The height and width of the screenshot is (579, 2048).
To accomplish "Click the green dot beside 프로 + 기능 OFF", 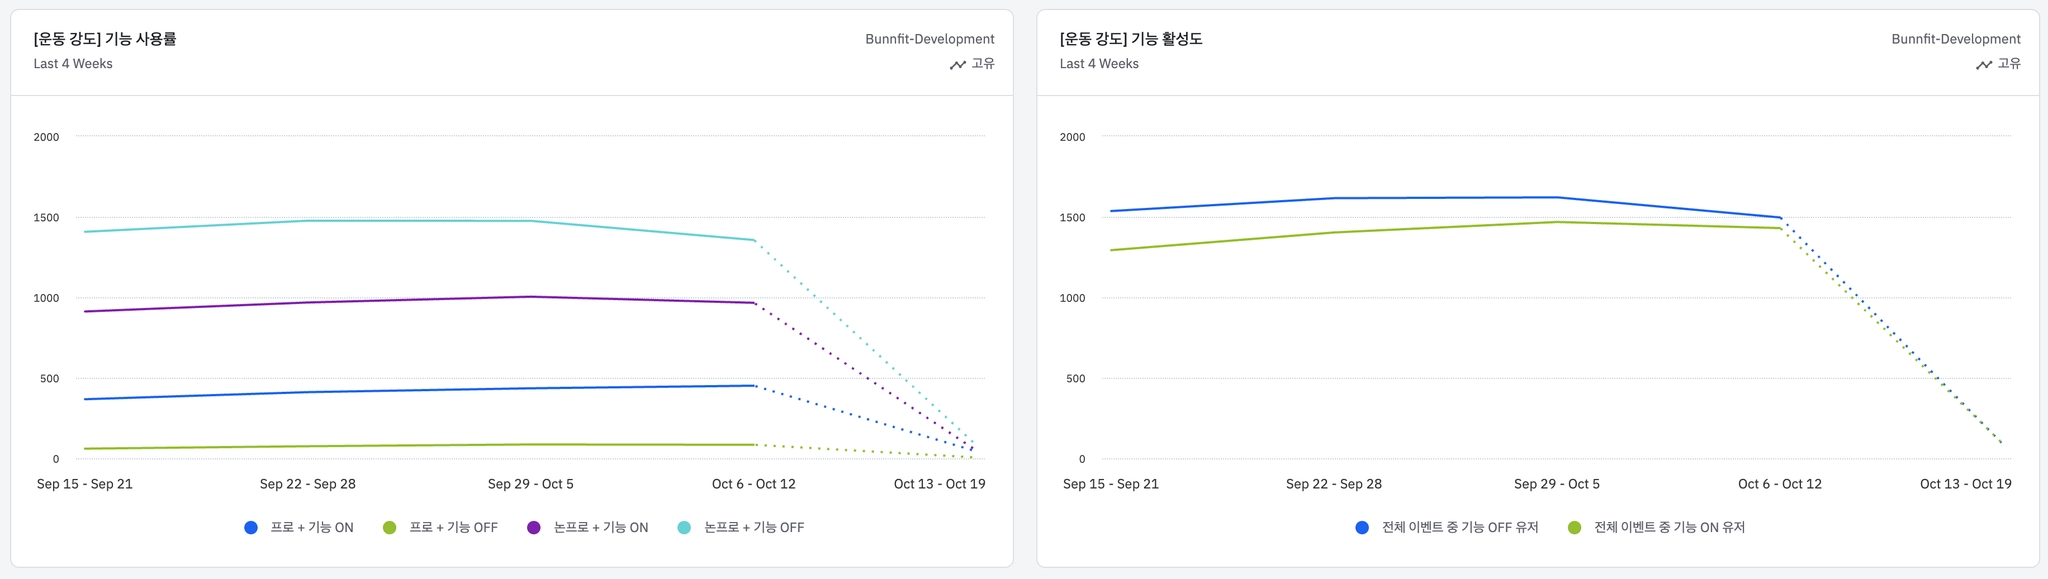I will click(x=390, y=528).
